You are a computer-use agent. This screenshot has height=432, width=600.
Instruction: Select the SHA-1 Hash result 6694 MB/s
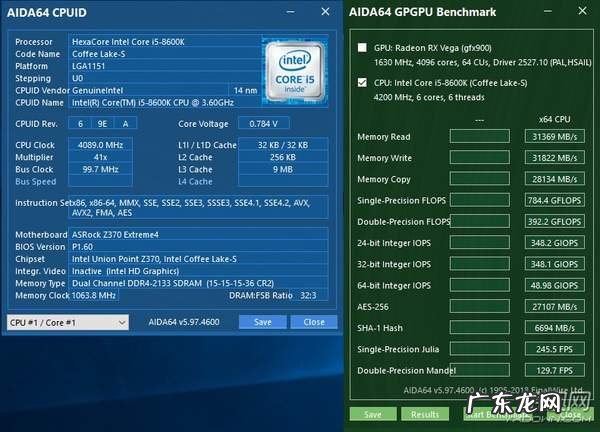[554, 328]
